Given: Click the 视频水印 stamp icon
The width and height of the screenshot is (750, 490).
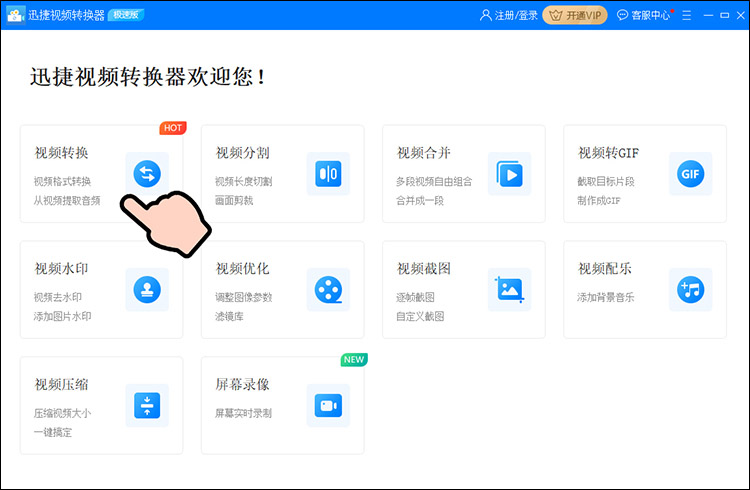Looking at the screenshot, I should [147, 290].
